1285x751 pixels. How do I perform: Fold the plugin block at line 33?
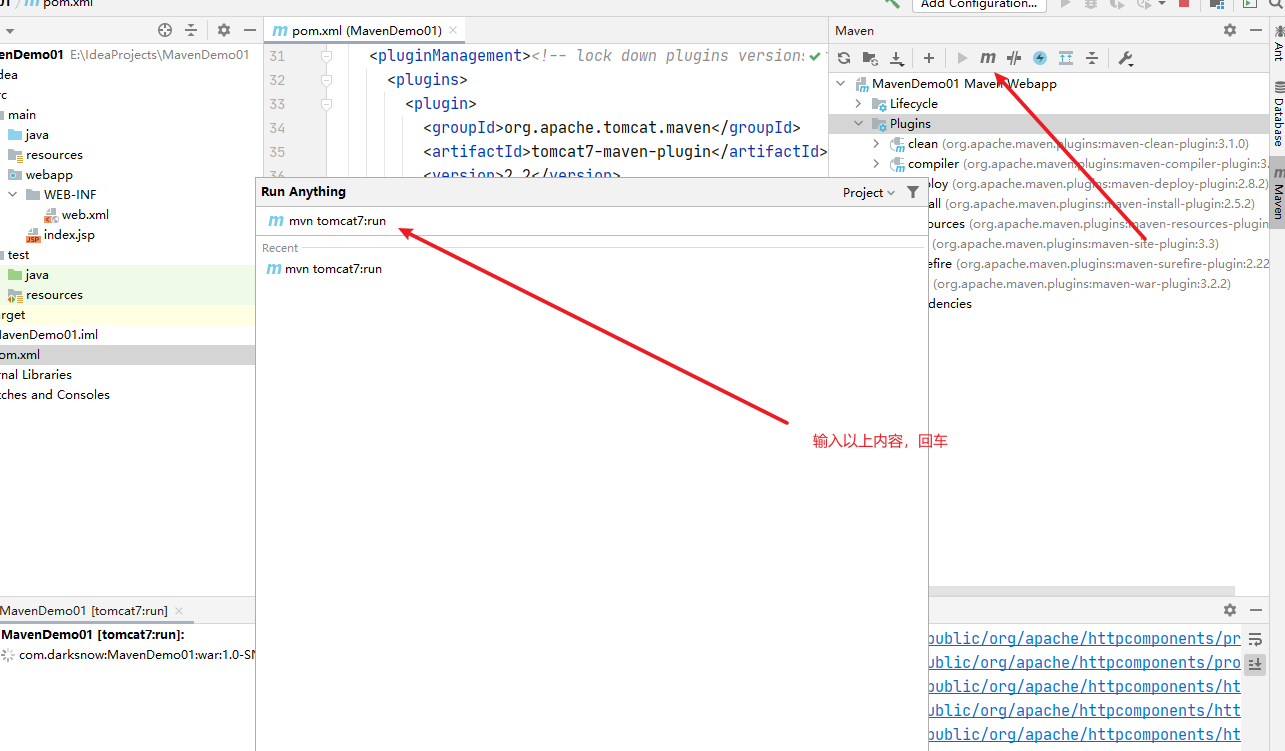326,104
